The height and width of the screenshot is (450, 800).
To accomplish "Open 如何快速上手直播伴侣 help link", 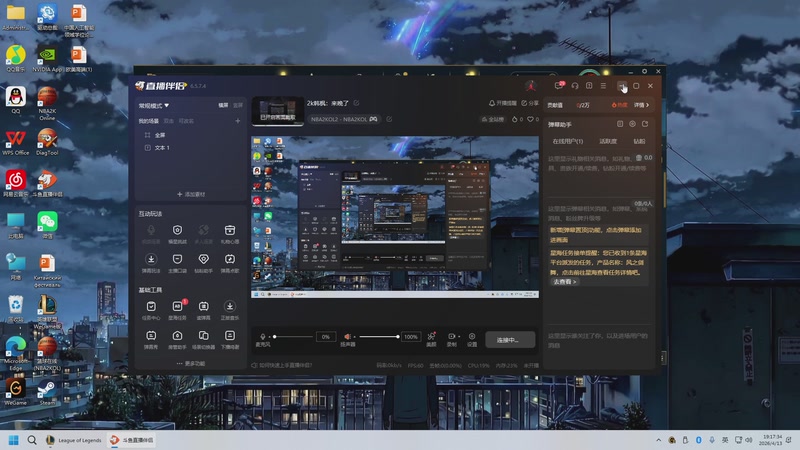I will (282, 365).
